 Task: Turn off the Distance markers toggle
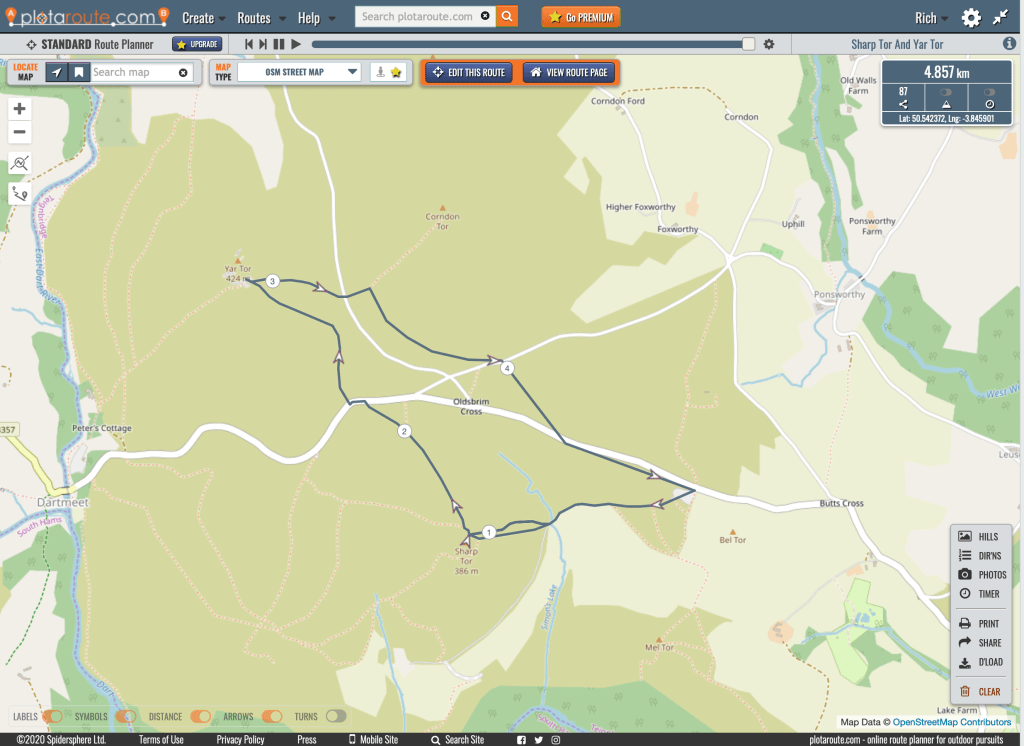click(200, 716)
